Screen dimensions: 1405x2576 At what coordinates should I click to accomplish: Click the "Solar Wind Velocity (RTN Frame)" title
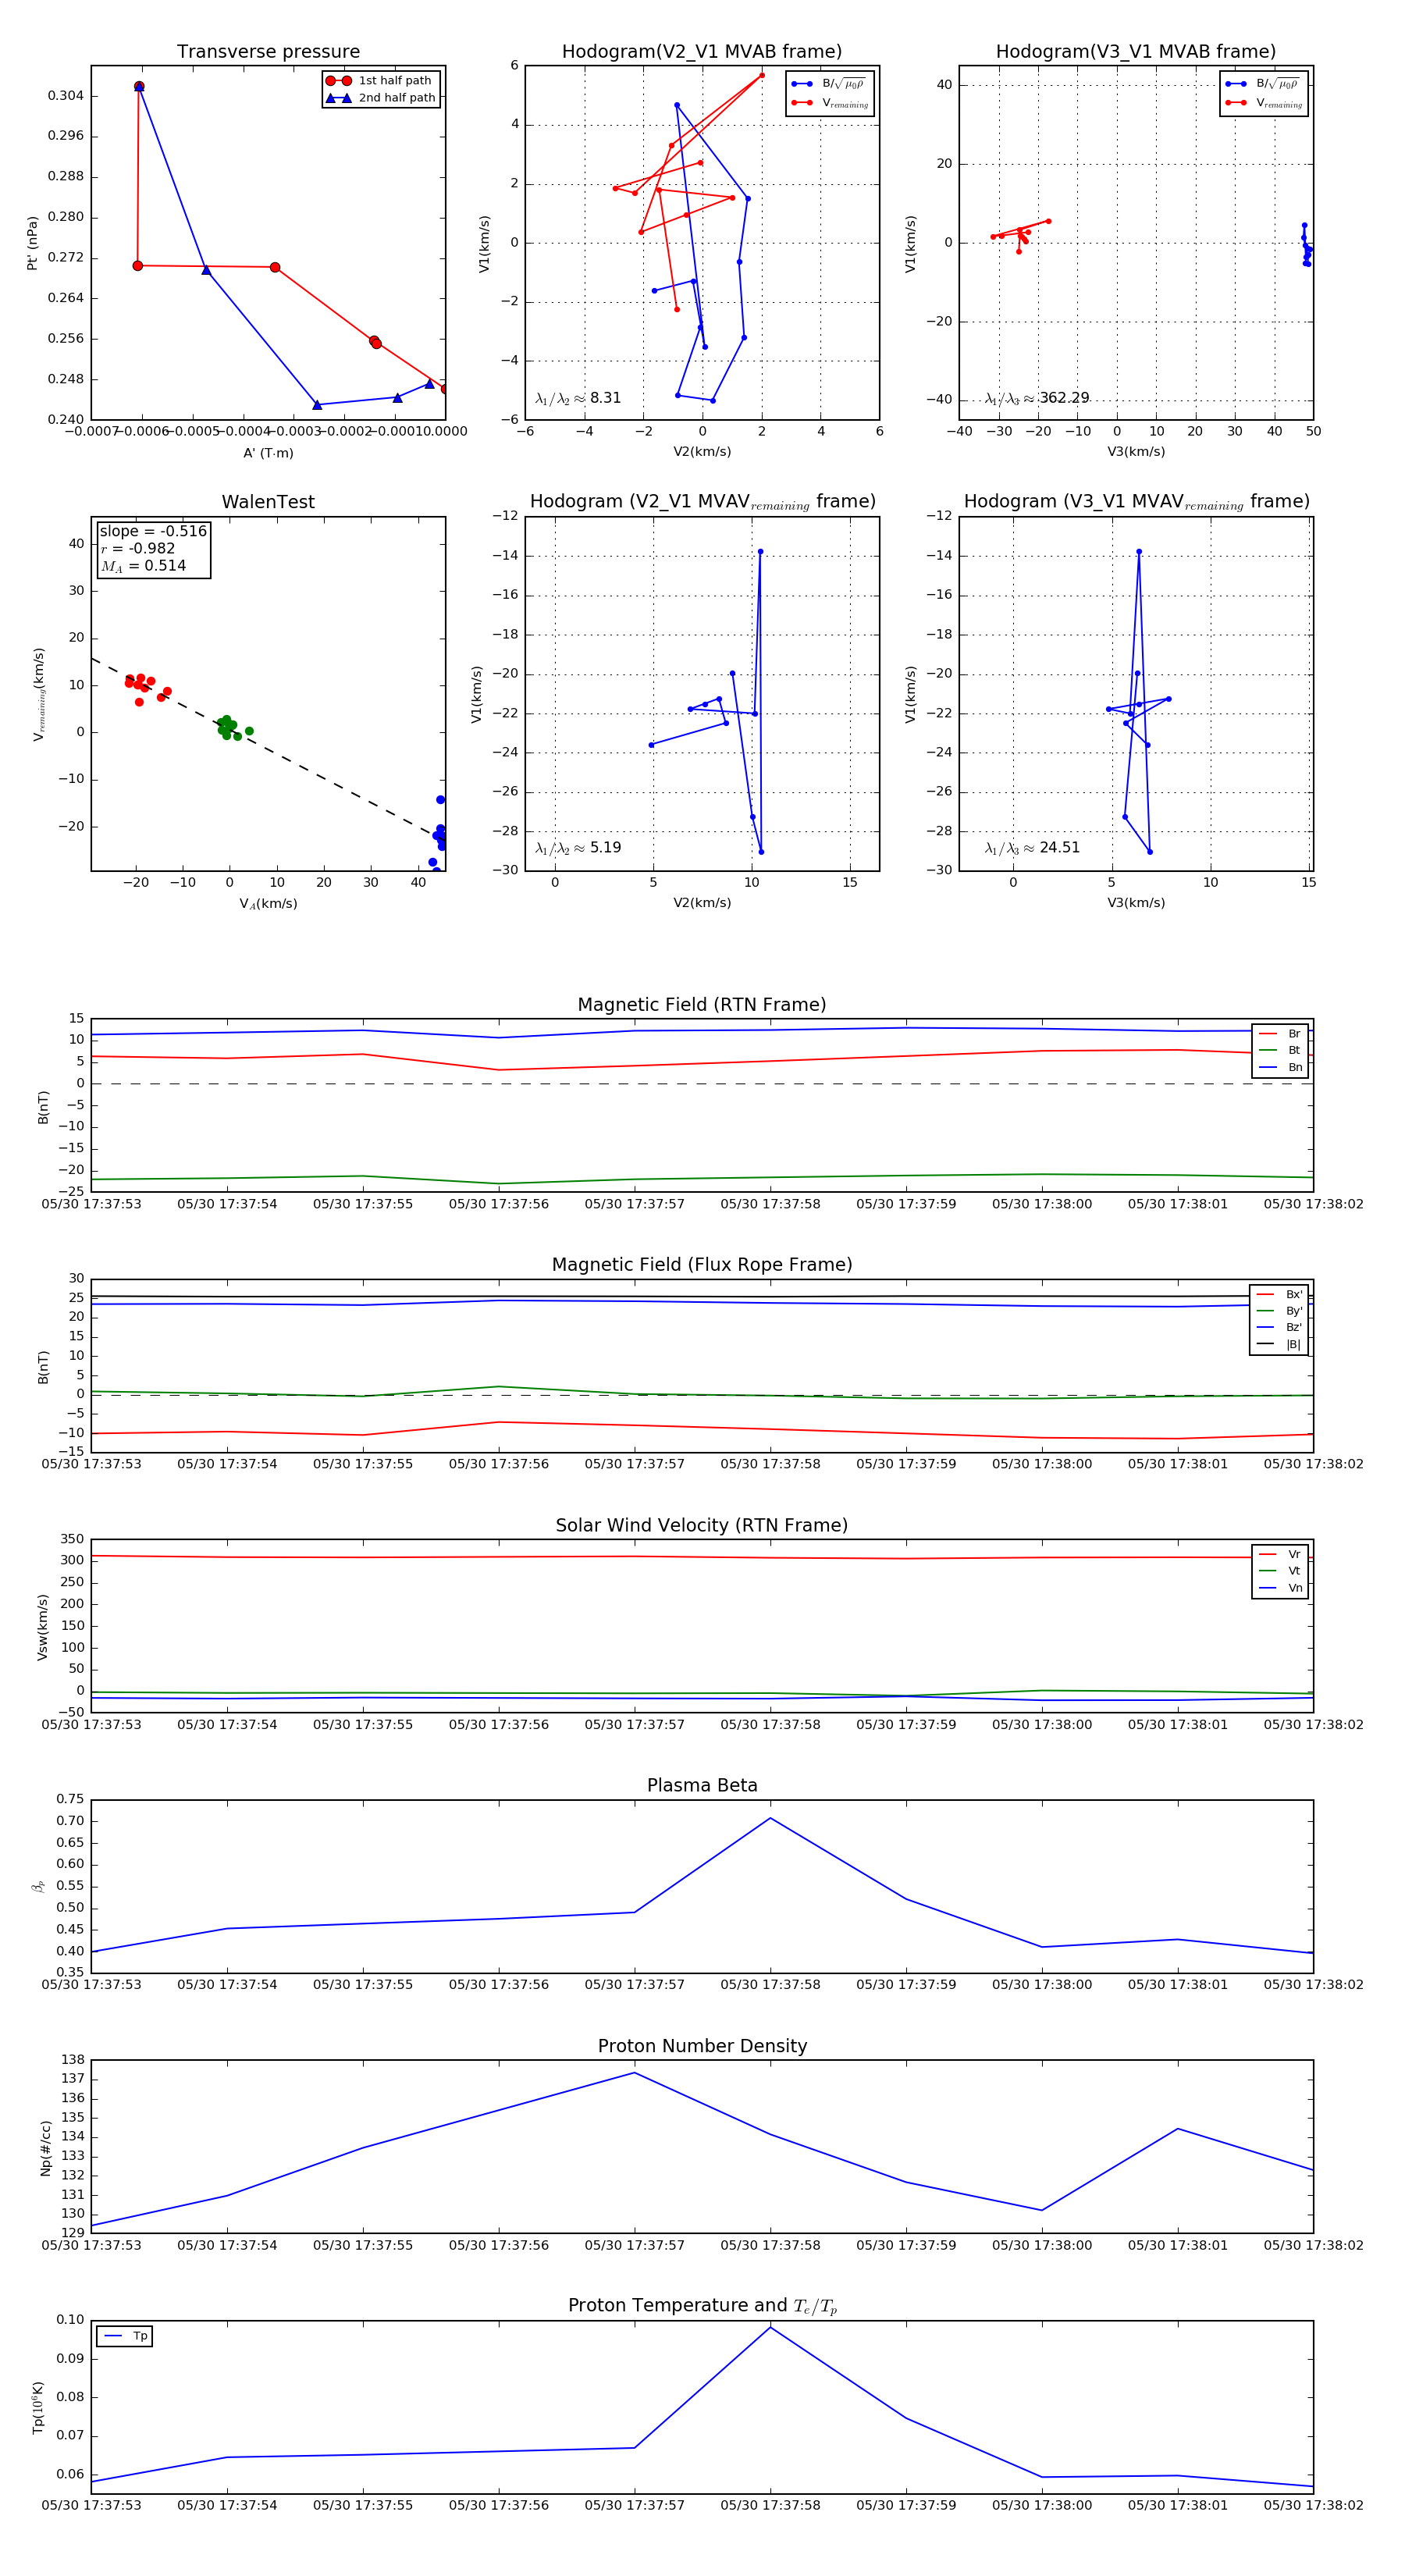(702, 1525)
